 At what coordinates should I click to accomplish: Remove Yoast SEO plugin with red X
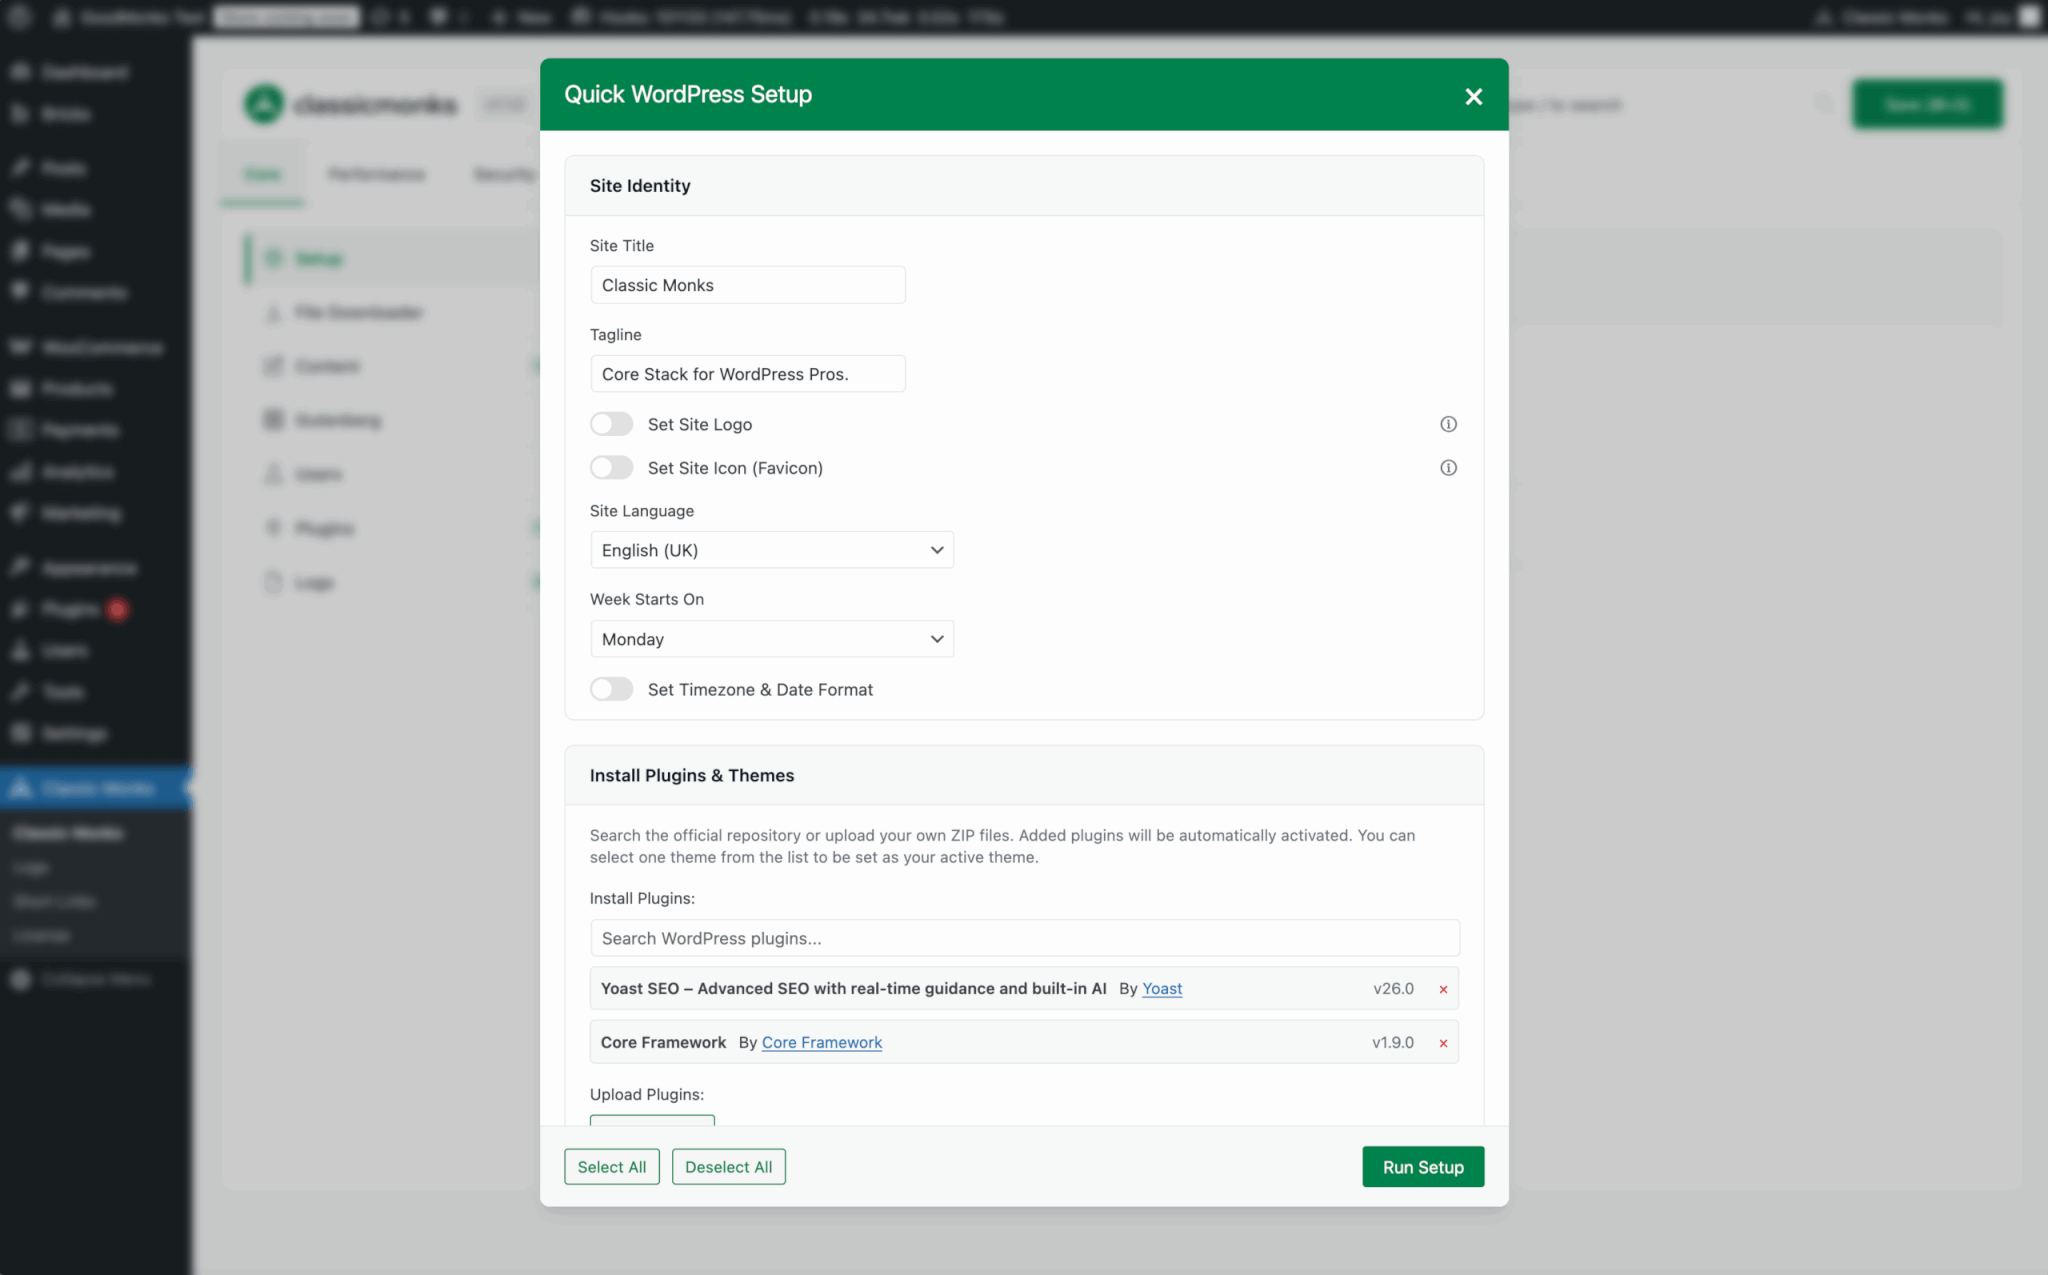[x=1443, y=989]
